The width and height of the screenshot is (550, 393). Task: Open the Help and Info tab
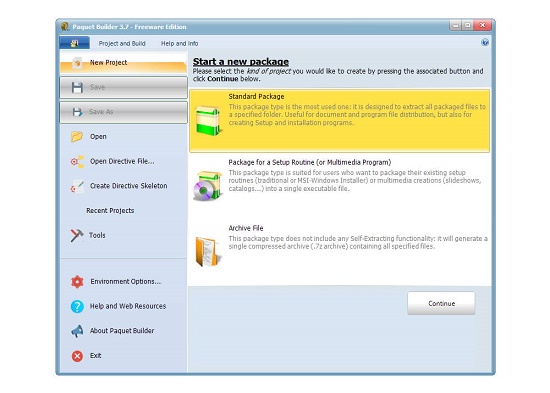pos(179,44)
